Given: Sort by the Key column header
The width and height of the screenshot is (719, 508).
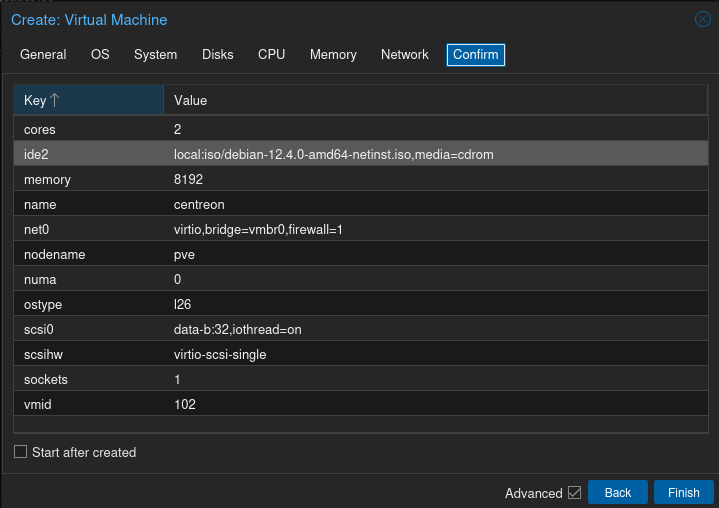Looking at the screenshot, I should click(x=88, y=100).
